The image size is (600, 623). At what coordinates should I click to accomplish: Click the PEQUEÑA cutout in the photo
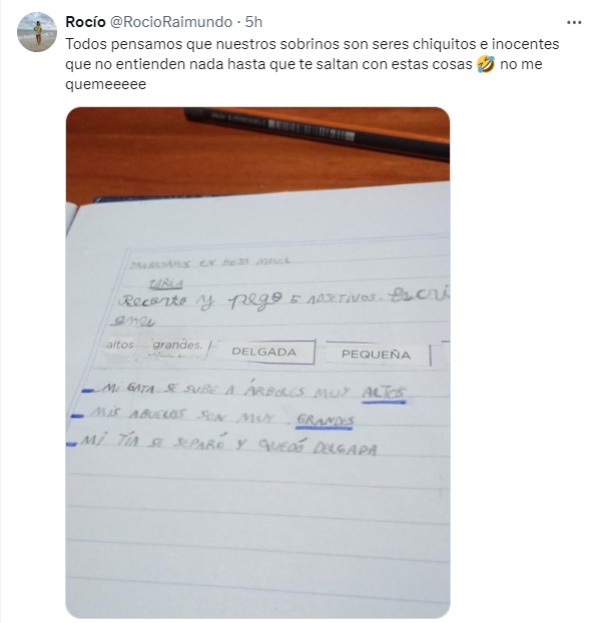coord(376,354)
